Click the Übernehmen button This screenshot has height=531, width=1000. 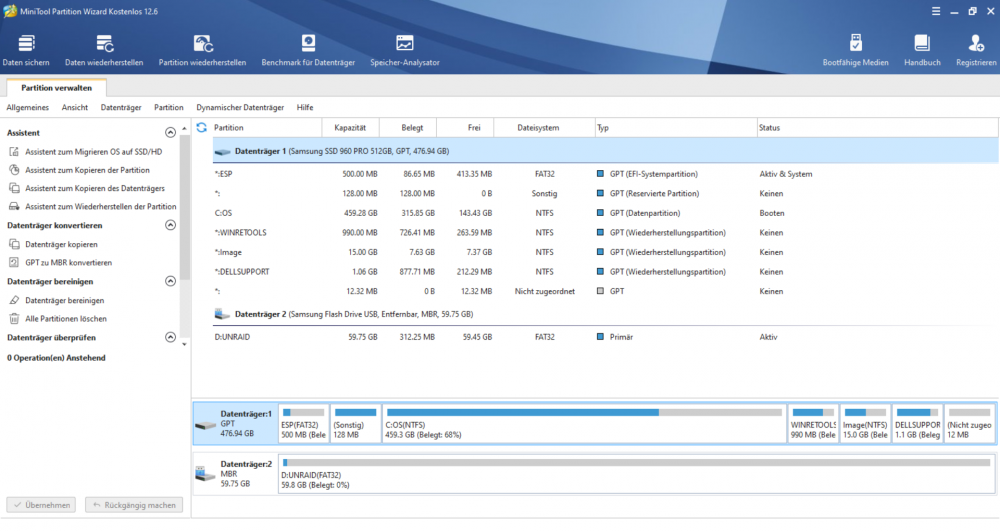pos(41,505)
